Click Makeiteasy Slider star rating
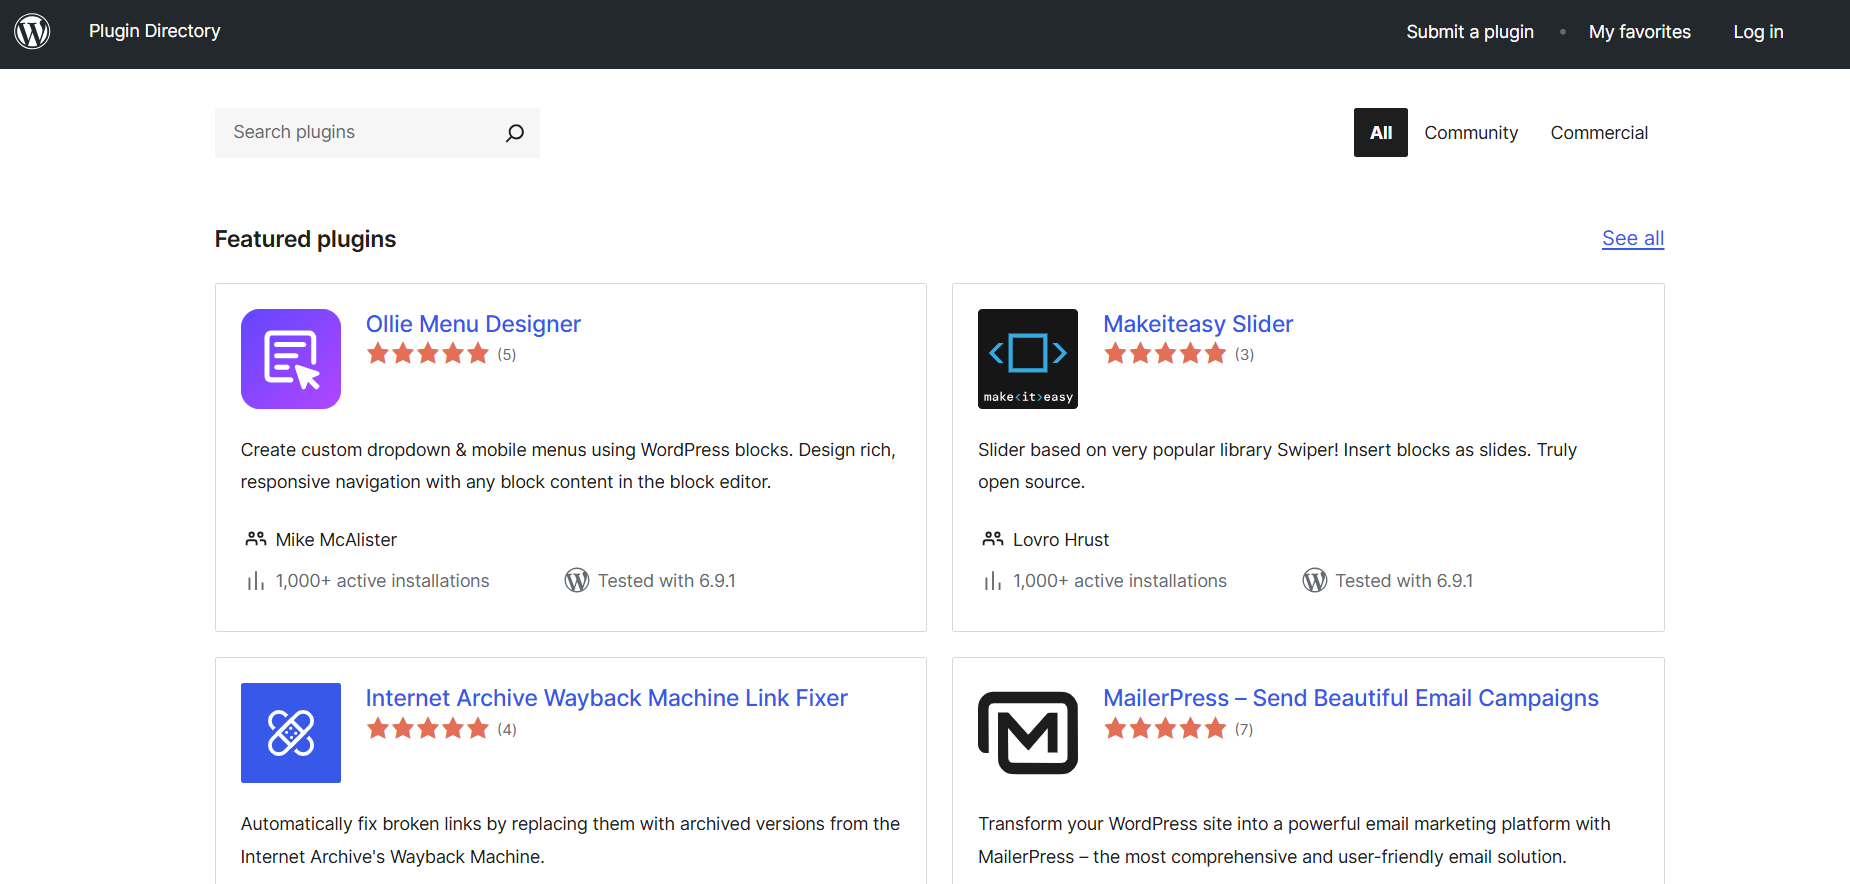Screen dimensions: 1850x884 pos(1165,353)
